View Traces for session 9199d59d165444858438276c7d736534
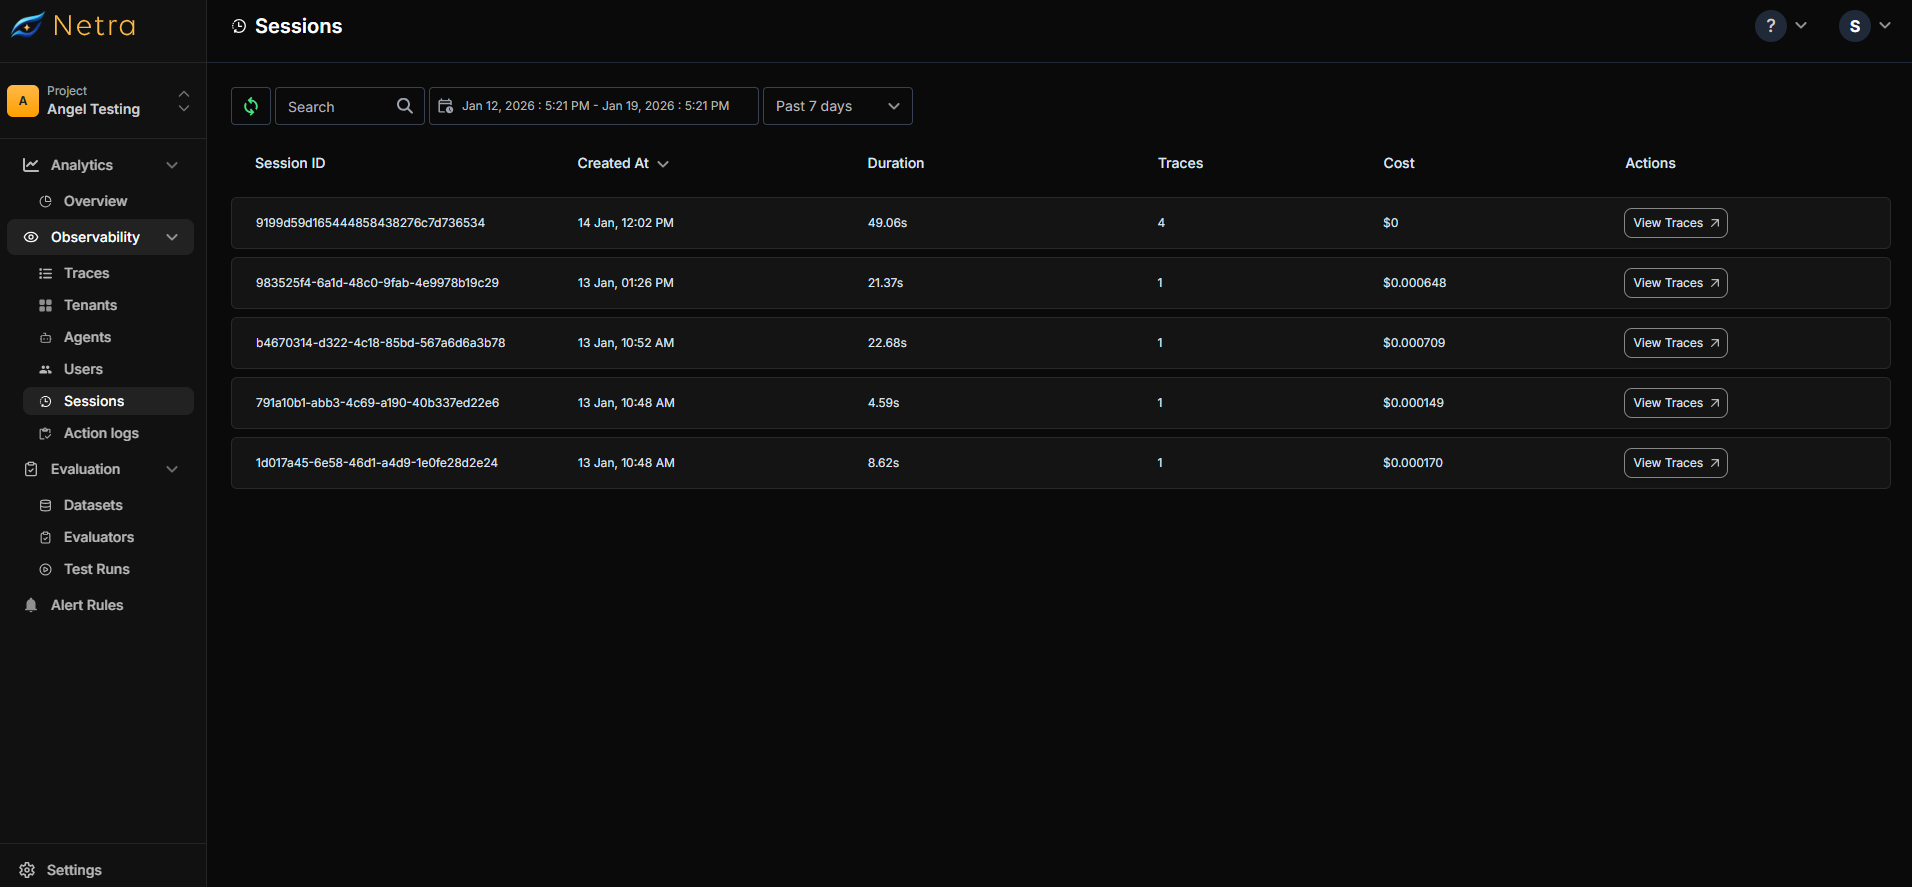The height and width of the screenshot is (887, 1912). point(1675,223)
